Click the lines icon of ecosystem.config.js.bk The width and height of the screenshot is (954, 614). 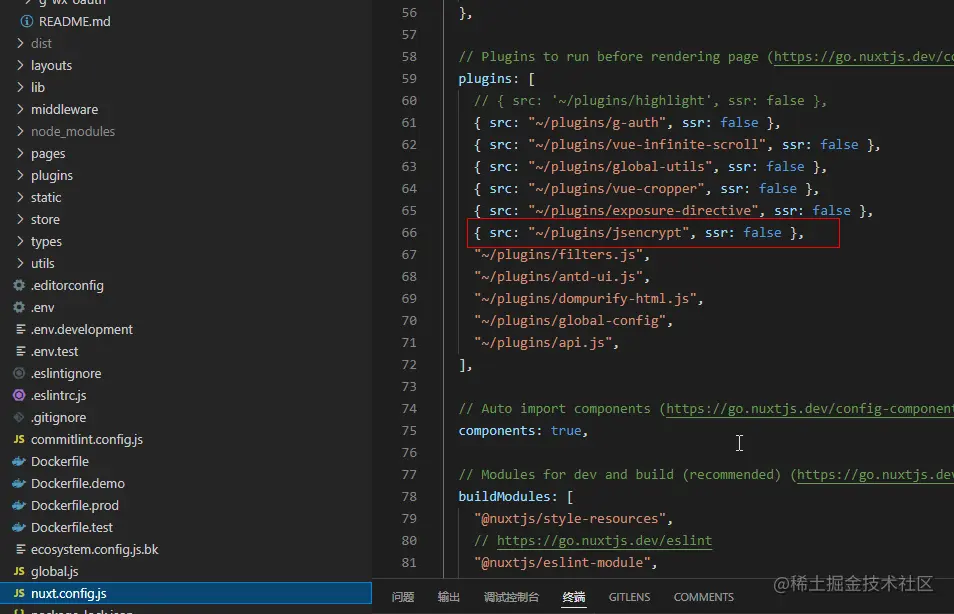(x=20, y=549)
